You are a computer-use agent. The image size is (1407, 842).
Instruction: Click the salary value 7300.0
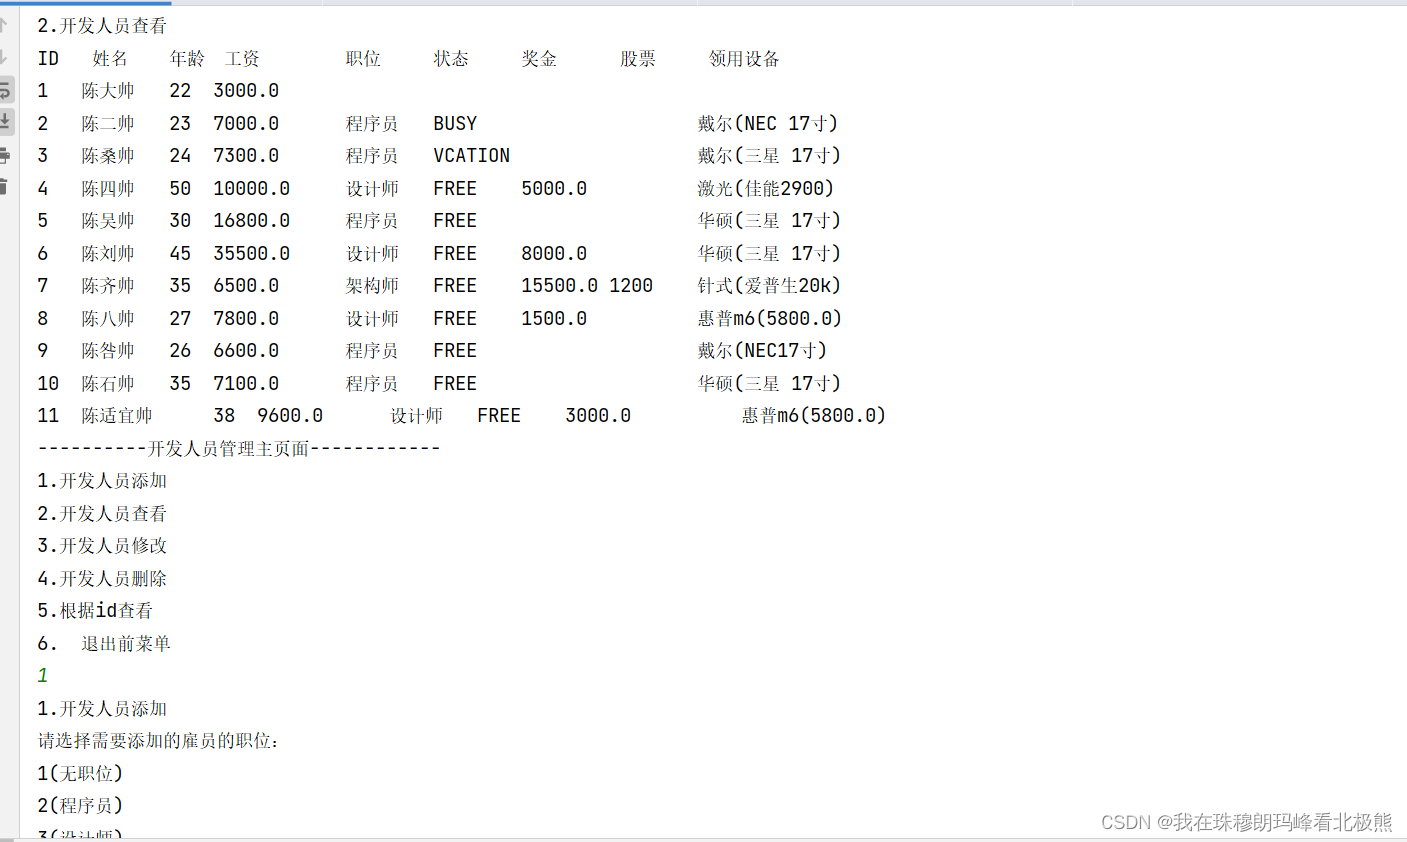coord(246,155)
